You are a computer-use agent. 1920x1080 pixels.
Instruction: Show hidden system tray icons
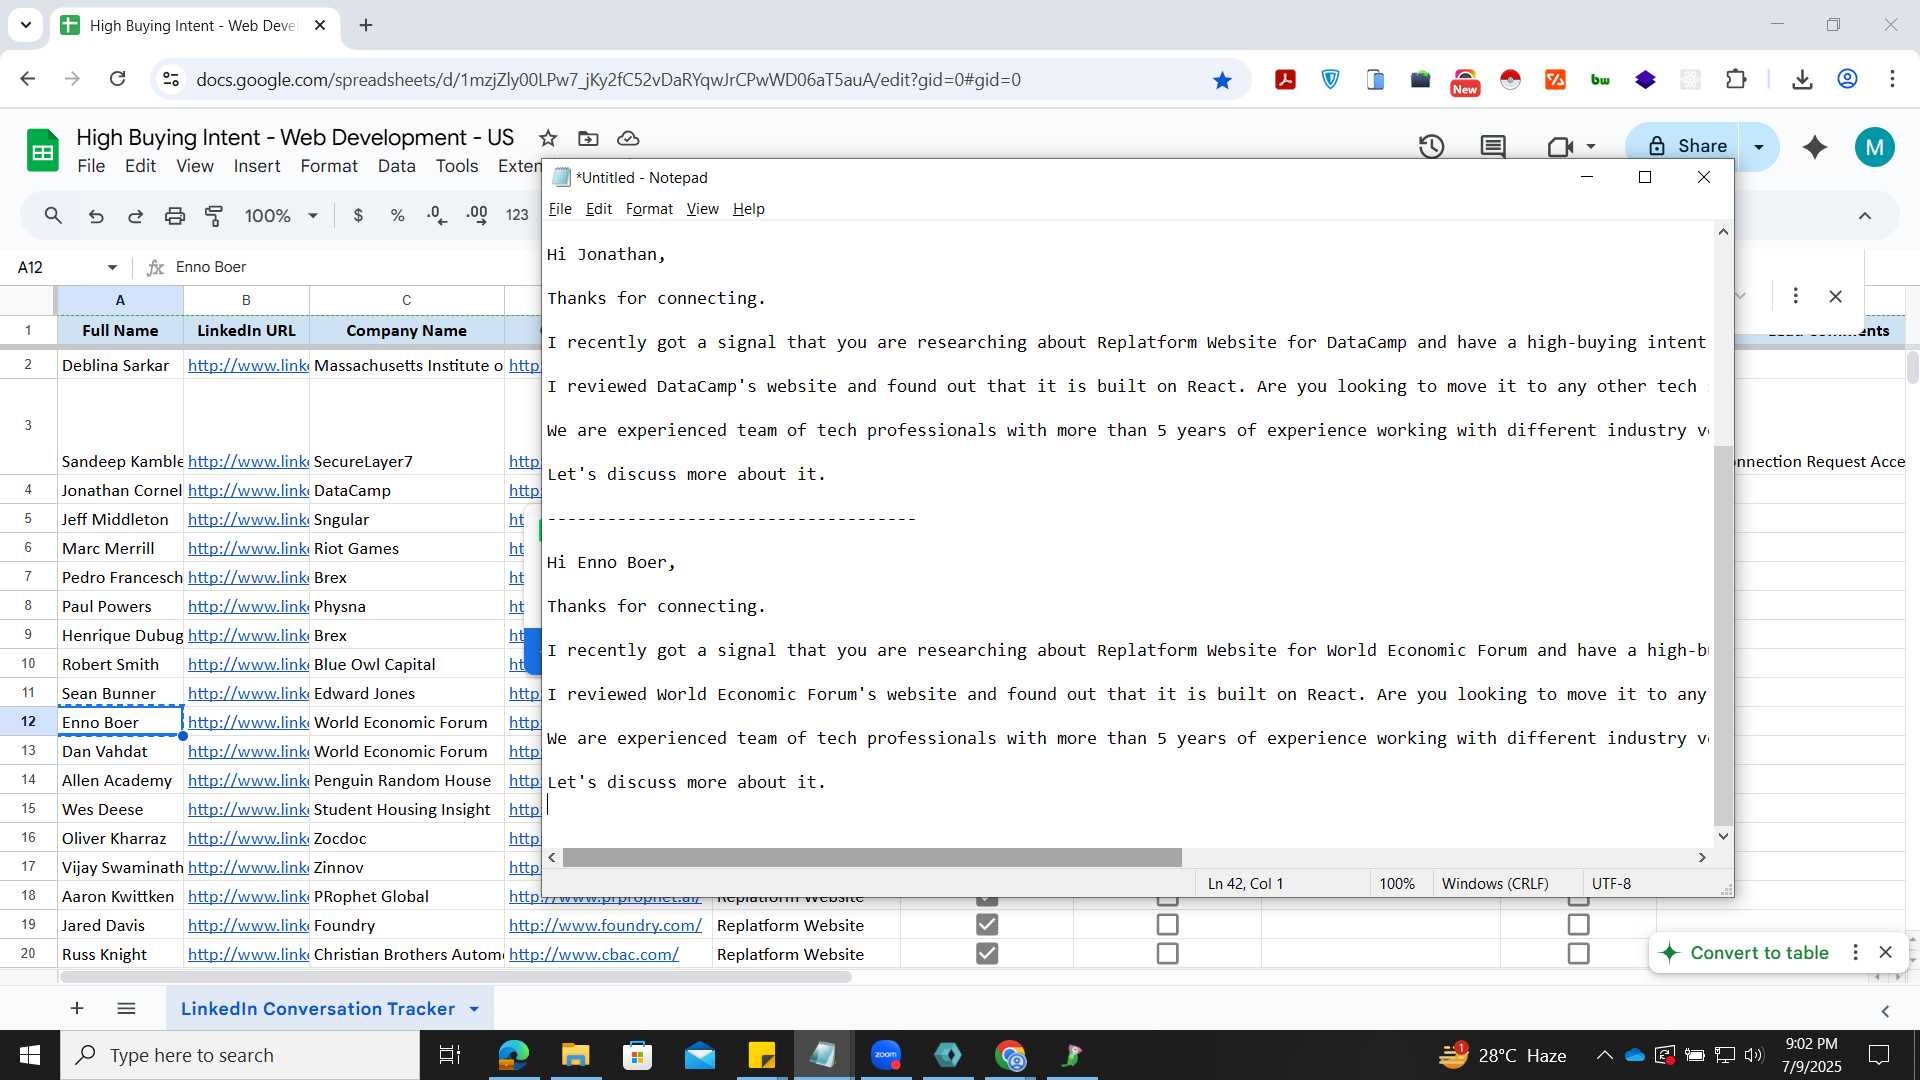pos(1604,1055)
